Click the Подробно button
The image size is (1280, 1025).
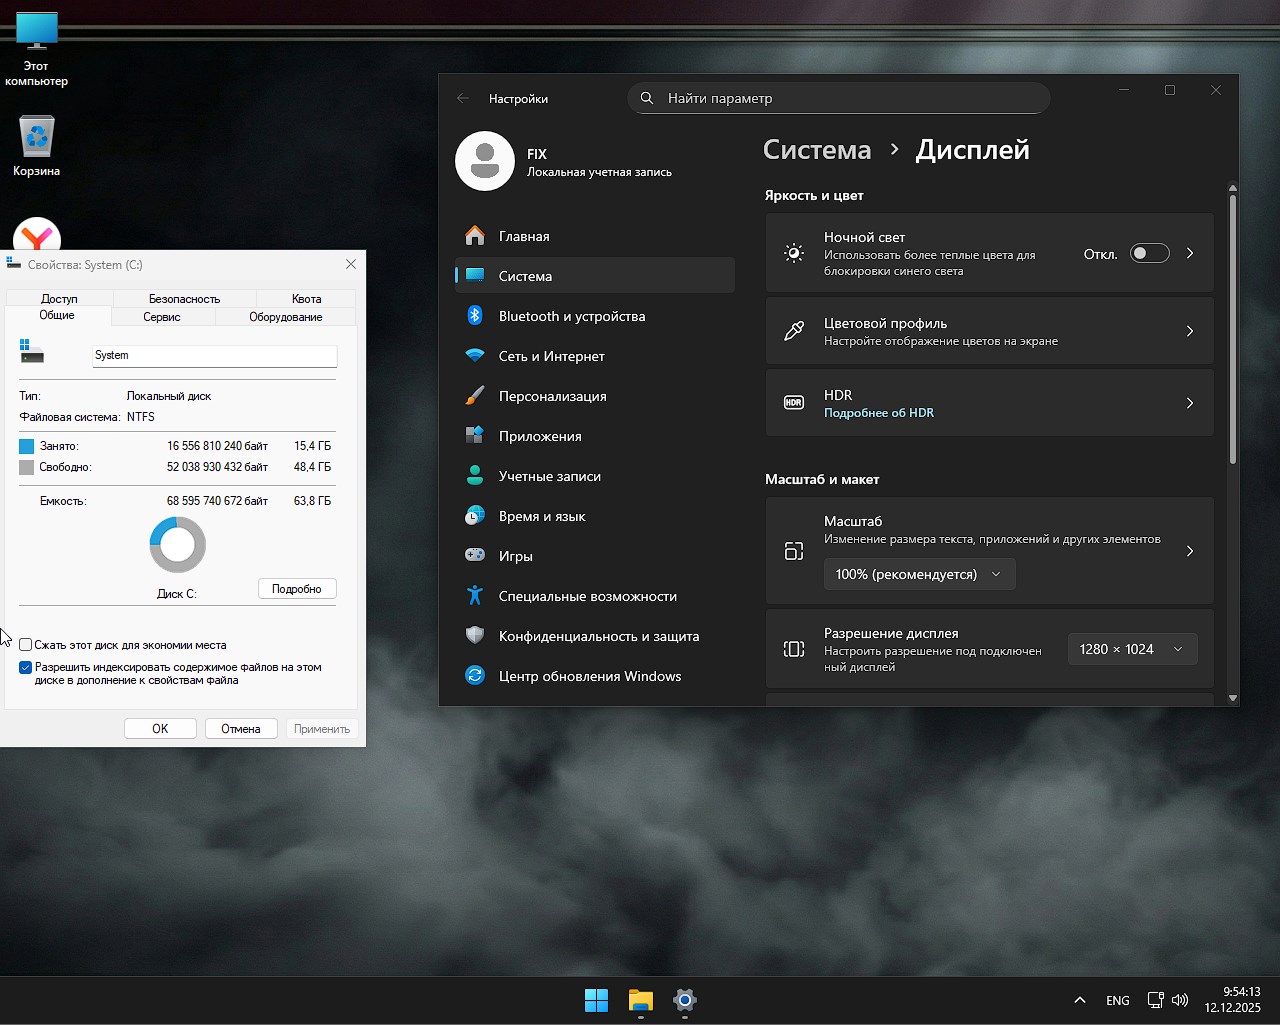click(297, 589)
